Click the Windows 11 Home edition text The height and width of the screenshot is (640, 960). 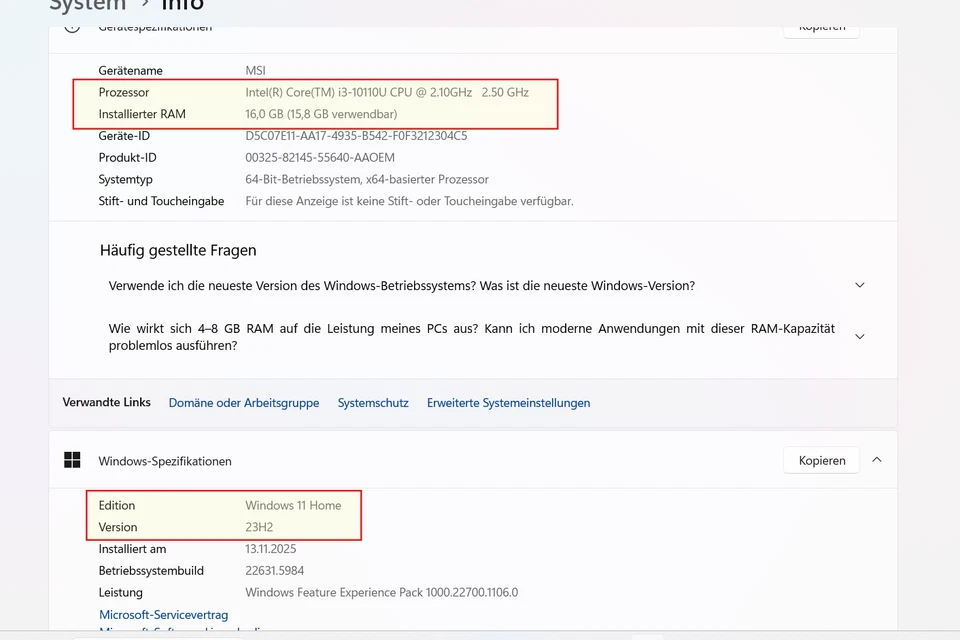click(293, 505)
